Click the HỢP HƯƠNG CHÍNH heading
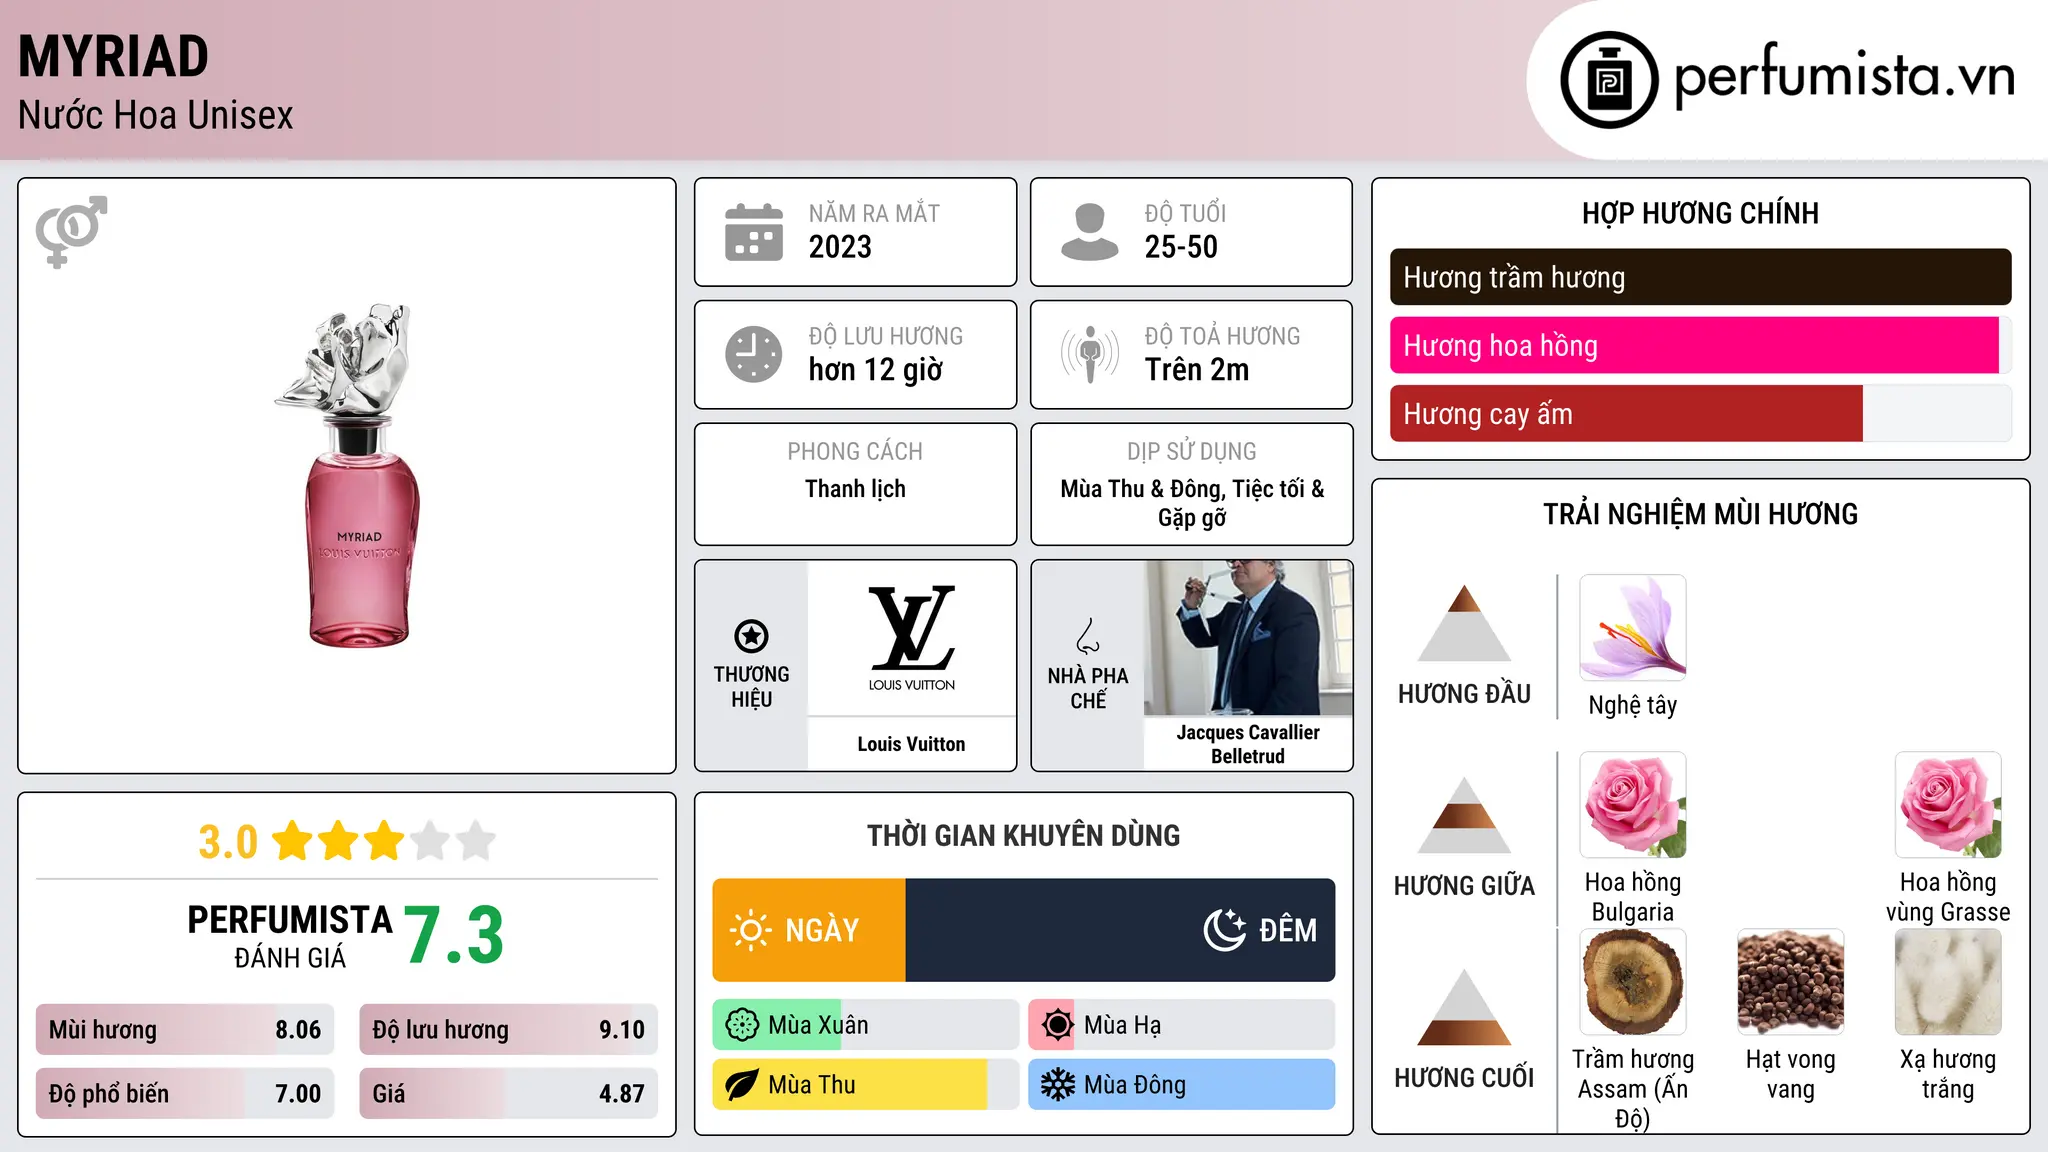The image size is (2048, 1152). point(1700,213)
